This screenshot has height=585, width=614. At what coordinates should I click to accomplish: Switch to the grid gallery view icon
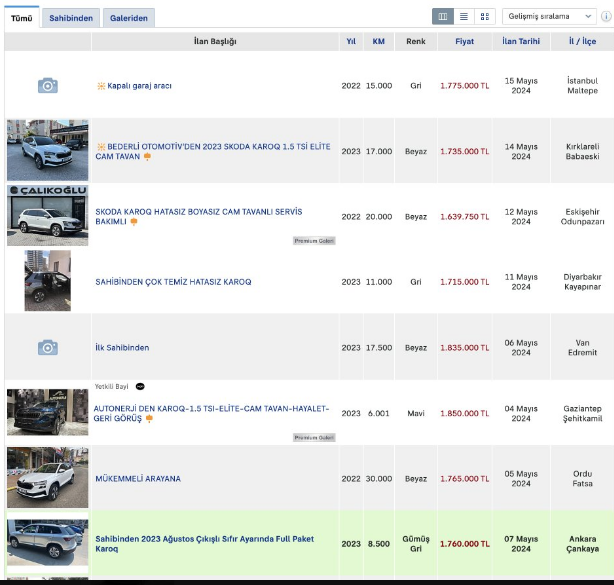coord(485,16)
